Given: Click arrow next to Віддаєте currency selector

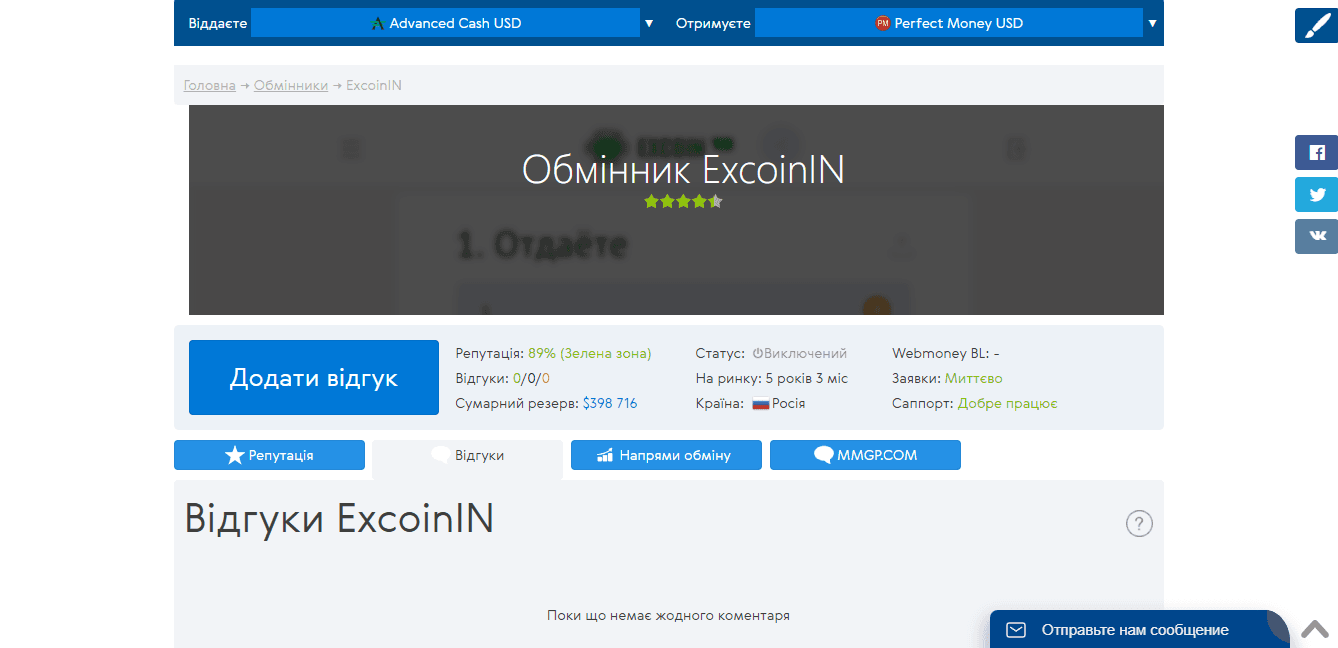Looking at the screenshot, I should 649,23.
